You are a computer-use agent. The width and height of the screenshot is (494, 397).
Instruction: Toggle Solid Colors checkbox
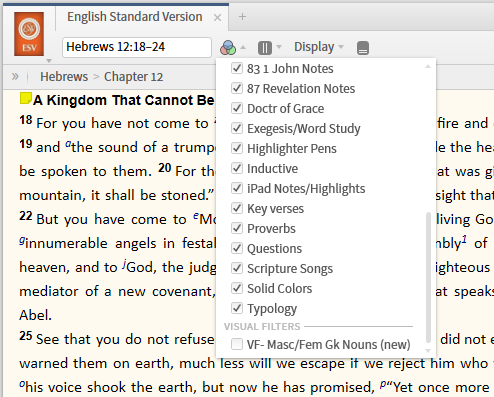pos(237,288)
